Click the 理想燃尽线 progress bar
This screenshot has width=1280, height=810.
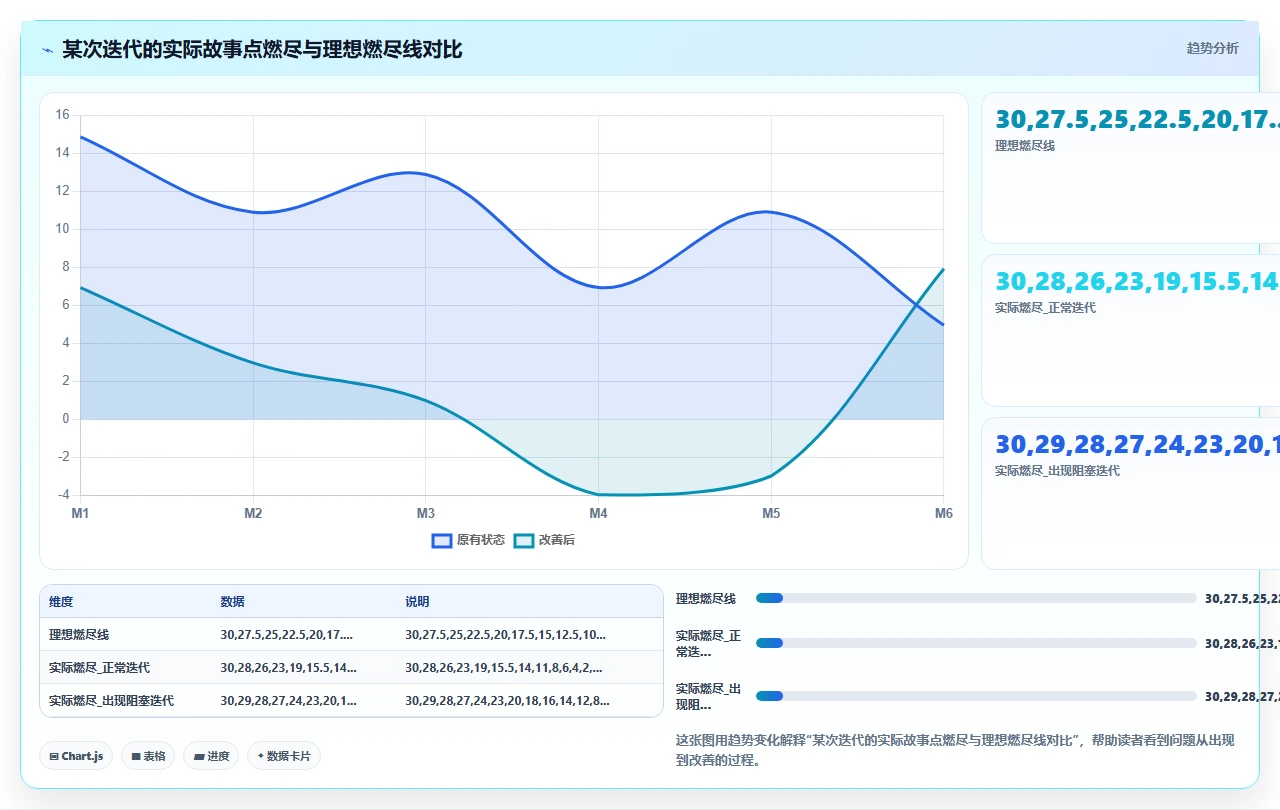point(976,598)
